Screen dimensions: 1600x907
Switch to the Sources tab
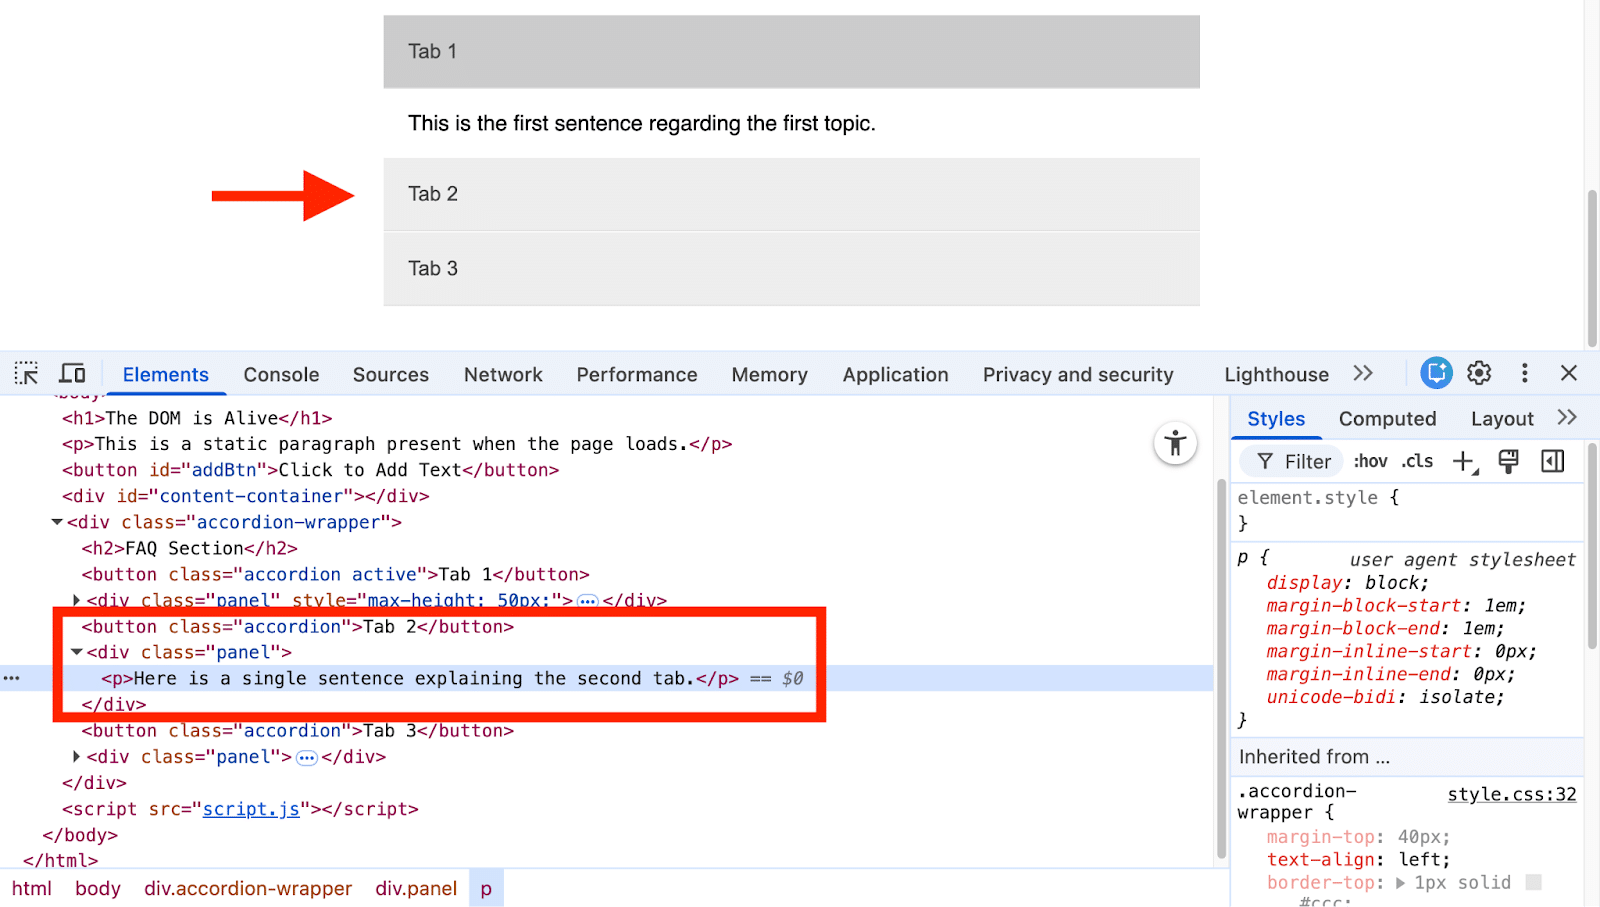click(x=390, y=375)
